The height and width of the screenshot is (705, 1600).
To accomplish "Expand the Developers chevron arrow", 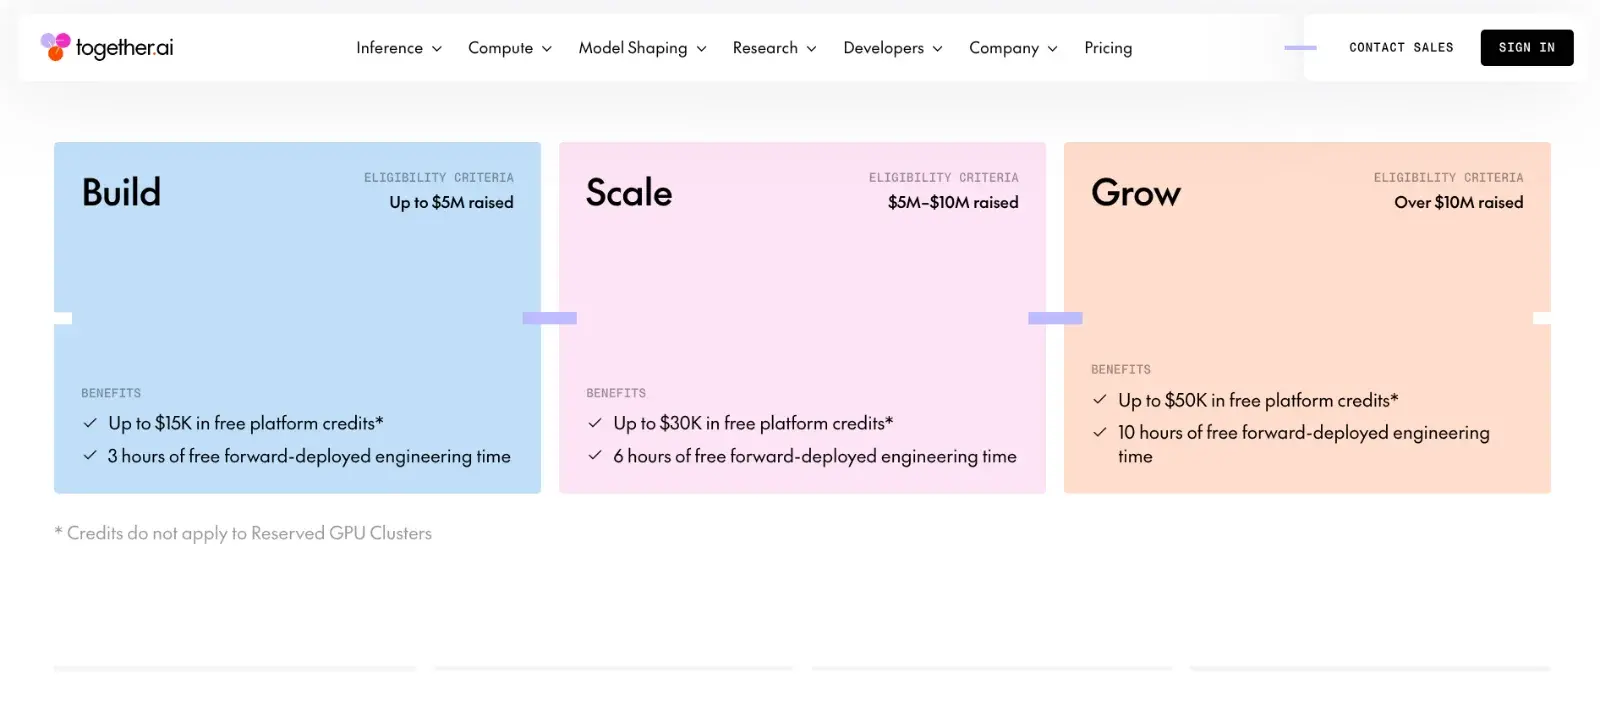I will click(937, 49).
